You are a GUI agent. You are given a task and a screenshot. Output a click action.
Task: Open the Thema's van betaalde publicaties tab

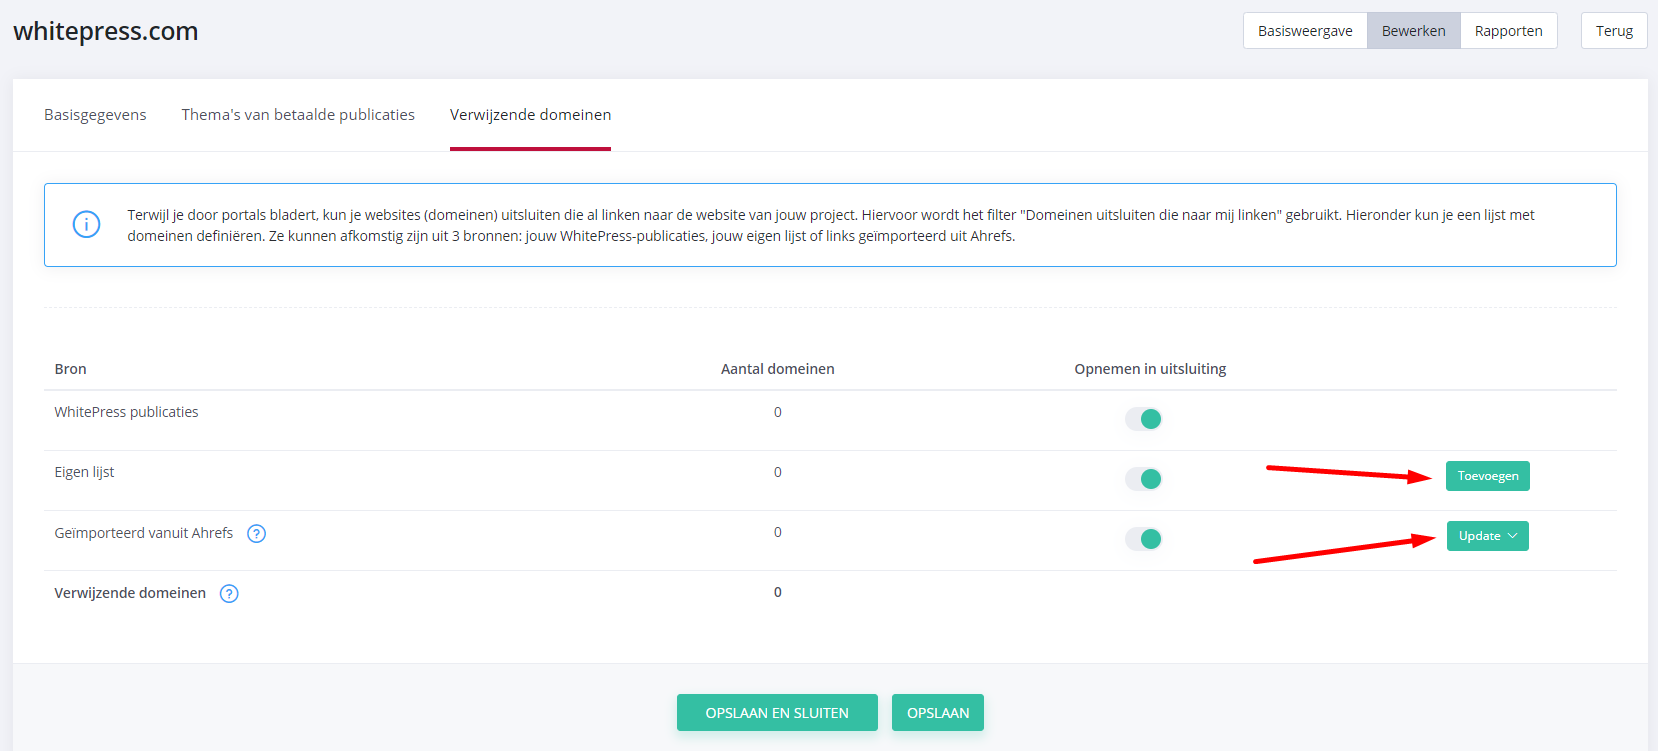(x=298, y=115)
